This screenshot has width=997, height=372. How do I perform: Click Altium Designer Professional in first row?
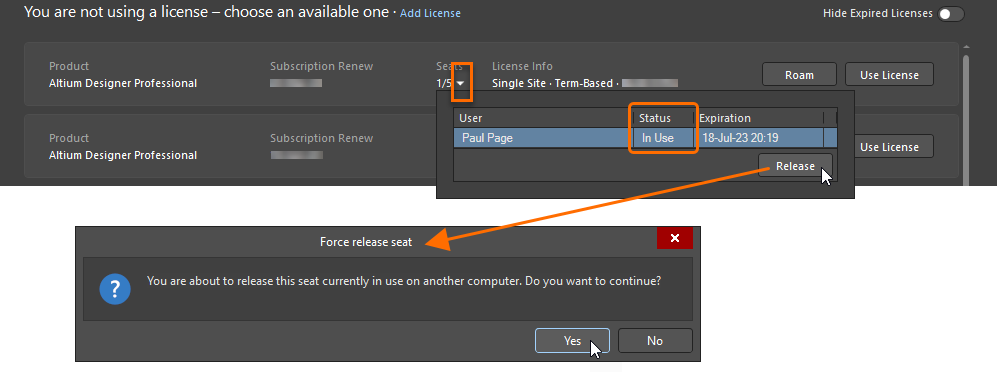123,83
